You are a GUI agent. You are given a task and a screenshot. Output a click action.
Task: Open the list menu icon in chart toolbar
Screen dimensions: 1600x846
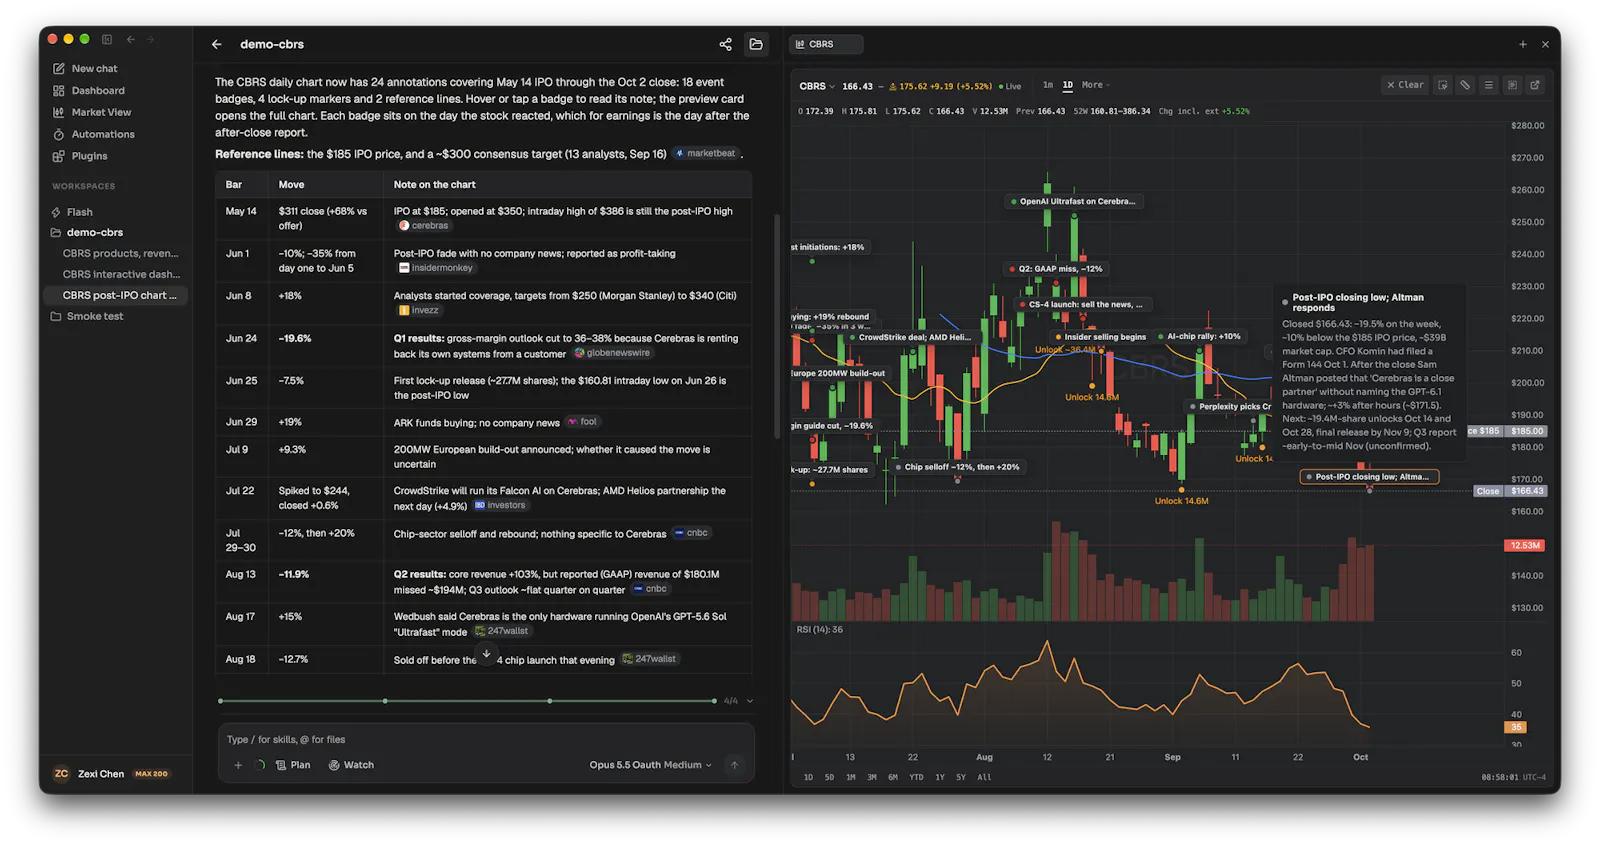tap(1488, 86)
